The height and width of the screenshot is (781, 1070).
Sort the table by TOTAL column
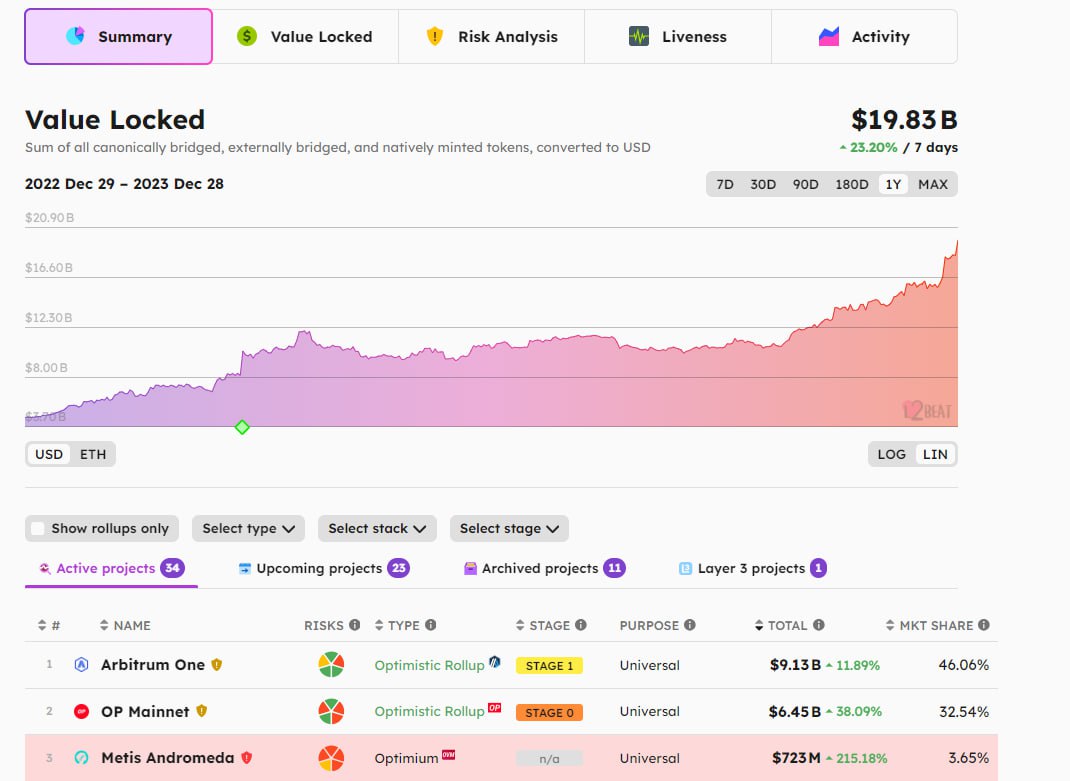click(781, 625)
